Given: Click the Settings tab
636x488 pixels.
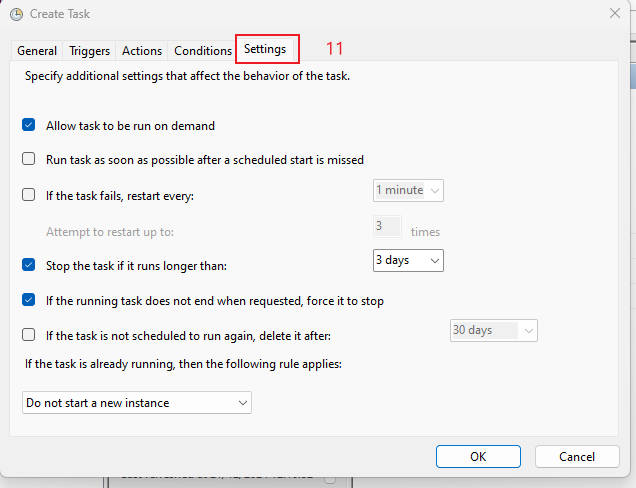Looking at the screenshot, I should (266, 49).
